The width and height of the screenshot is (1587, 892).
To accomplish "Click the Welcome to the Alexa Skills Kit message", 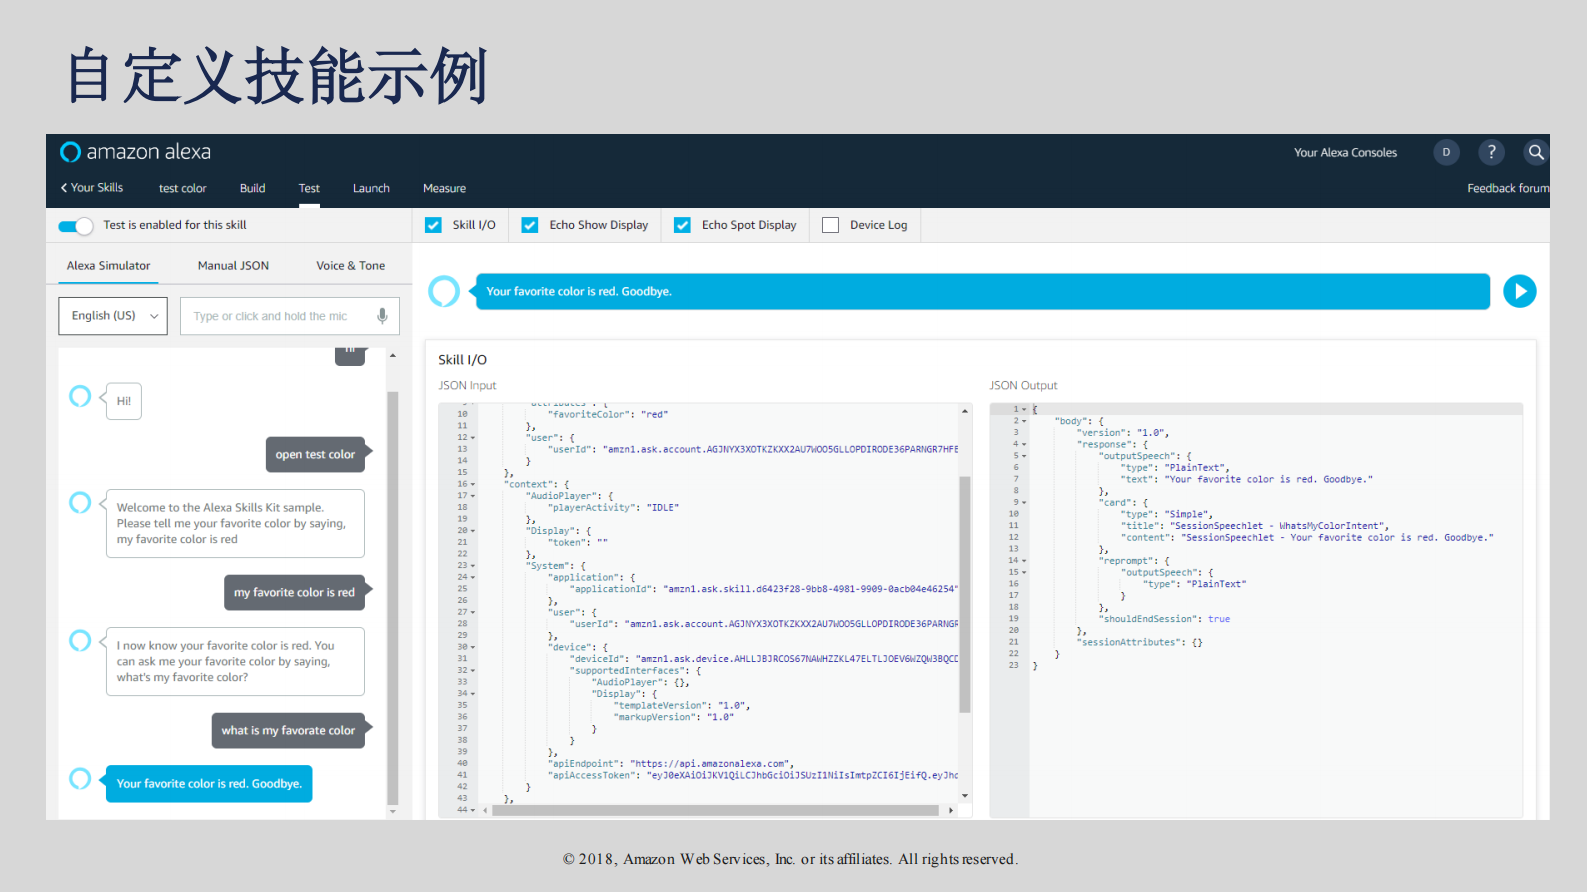I will click(235, 523).
